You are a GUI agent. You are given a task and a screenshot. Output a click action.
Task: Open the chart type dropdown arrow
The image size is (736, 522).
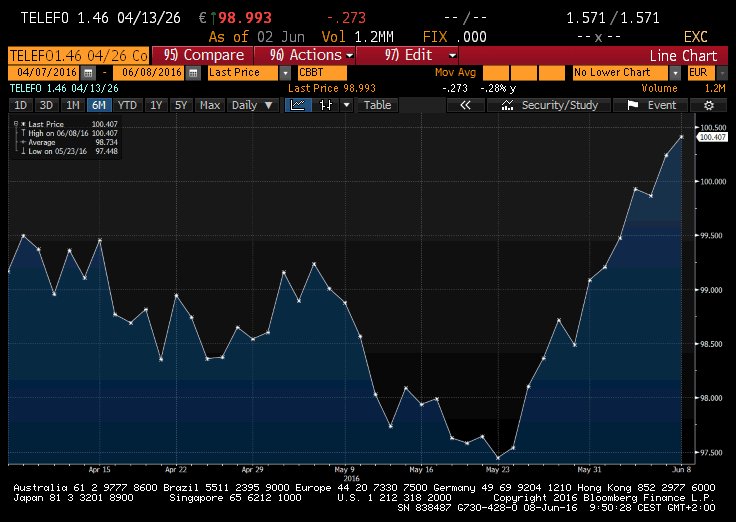click(346, 105)
